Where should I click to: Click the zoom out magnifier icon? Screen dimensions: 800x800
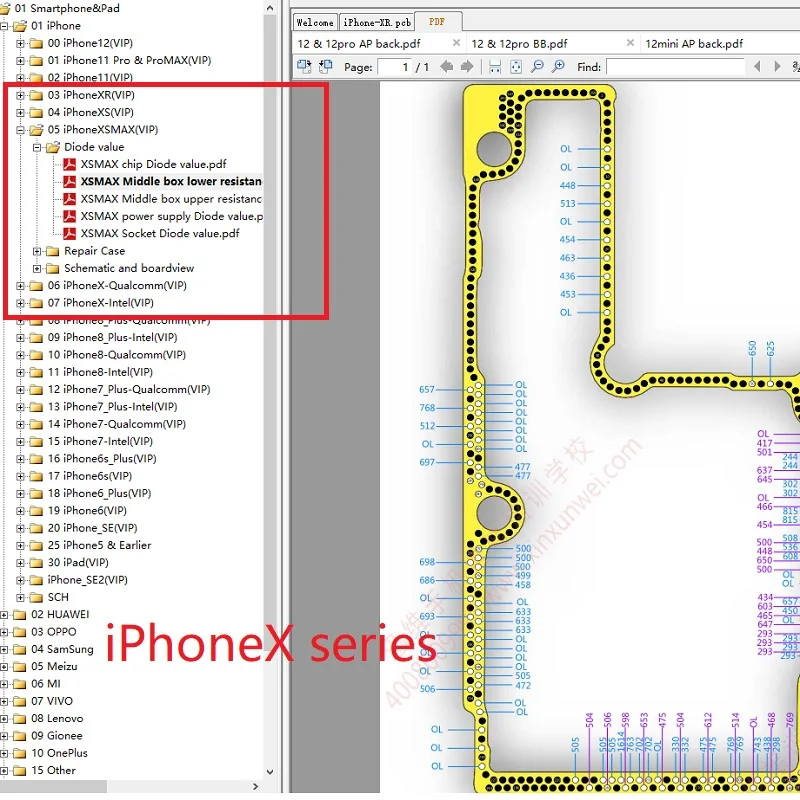tap(537, 66)
